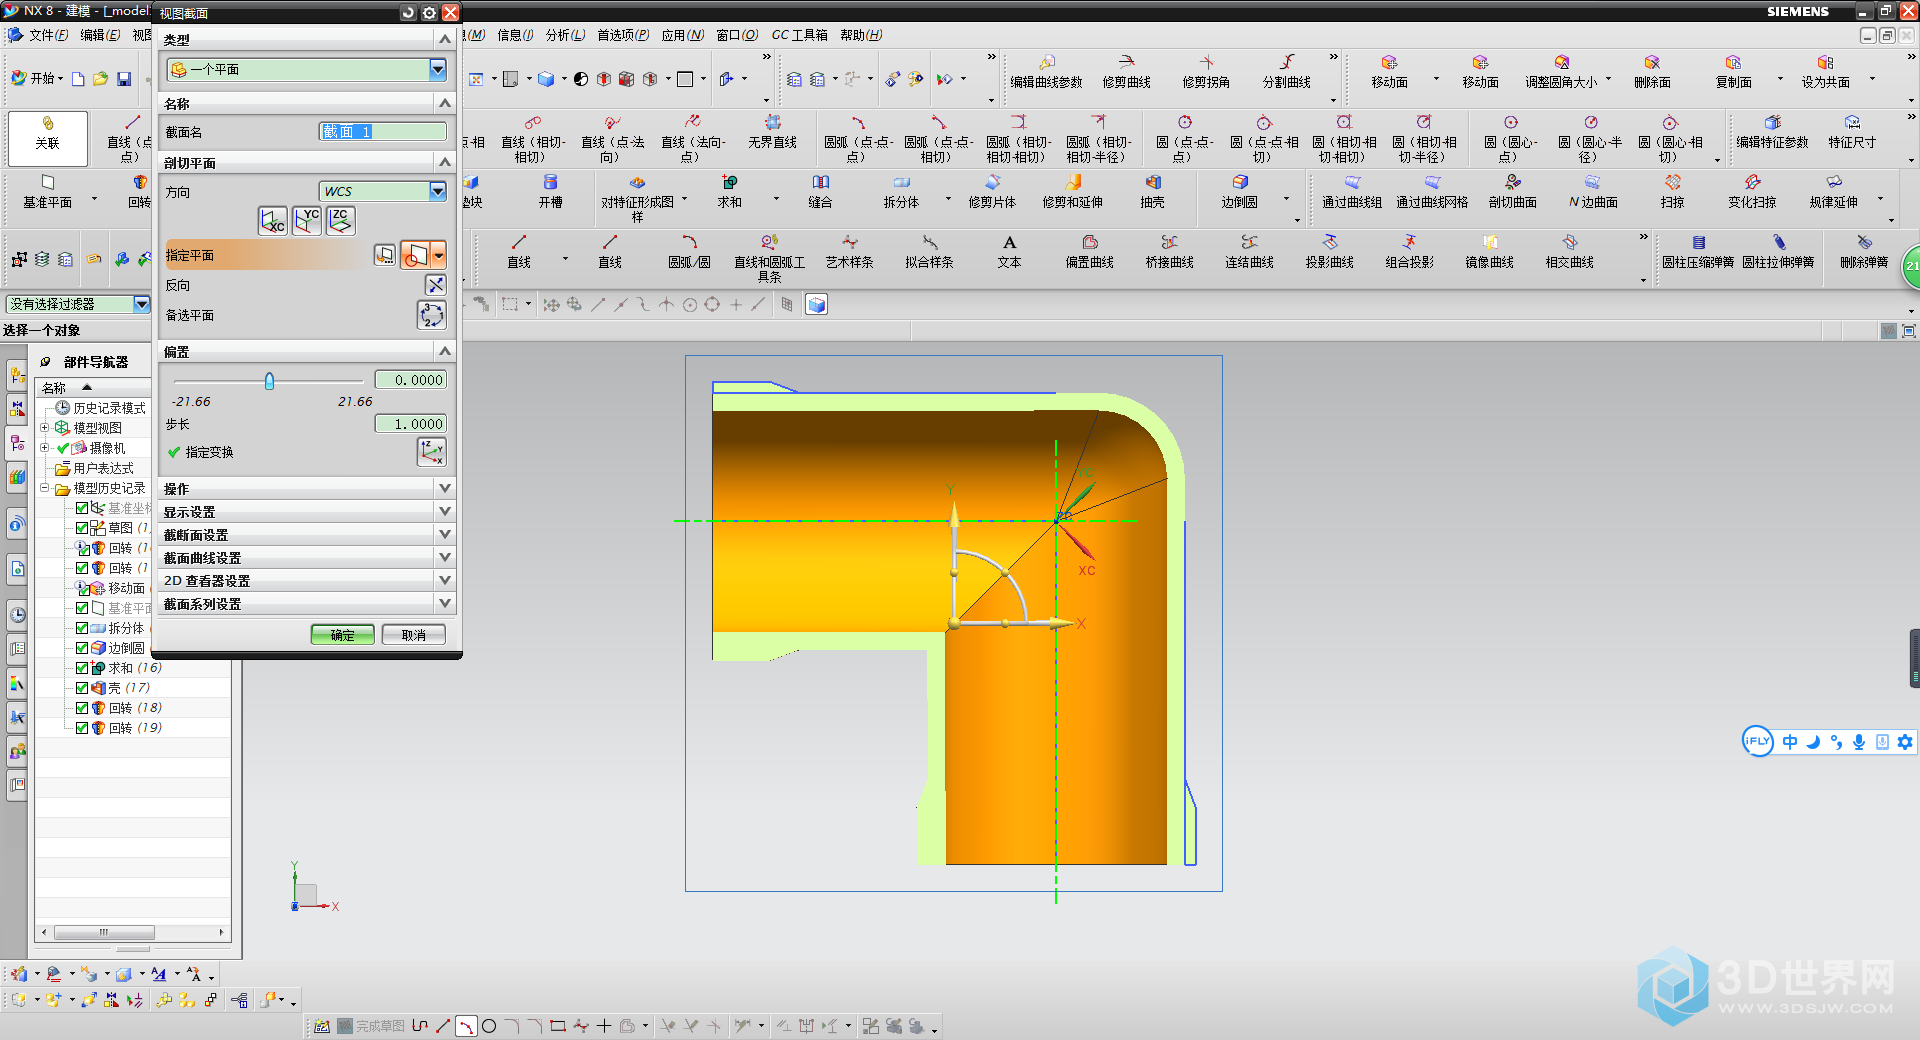The image size is (1920, 1040).
Task: Expand the 操作 section
Action: tap(445, 488)
